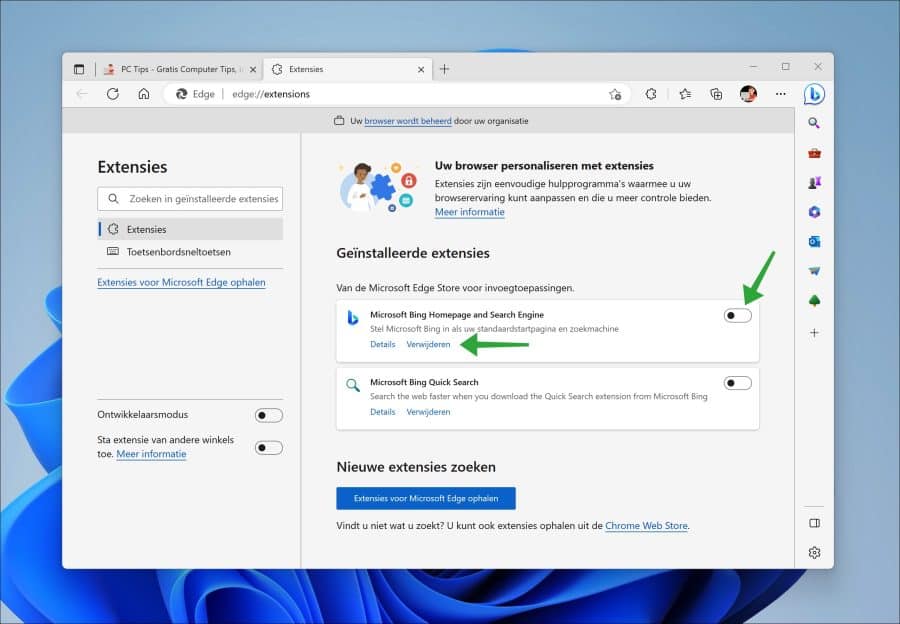Switch to the PC Tips tab
Screen dimensions: 900x624
tap(180, 69)
